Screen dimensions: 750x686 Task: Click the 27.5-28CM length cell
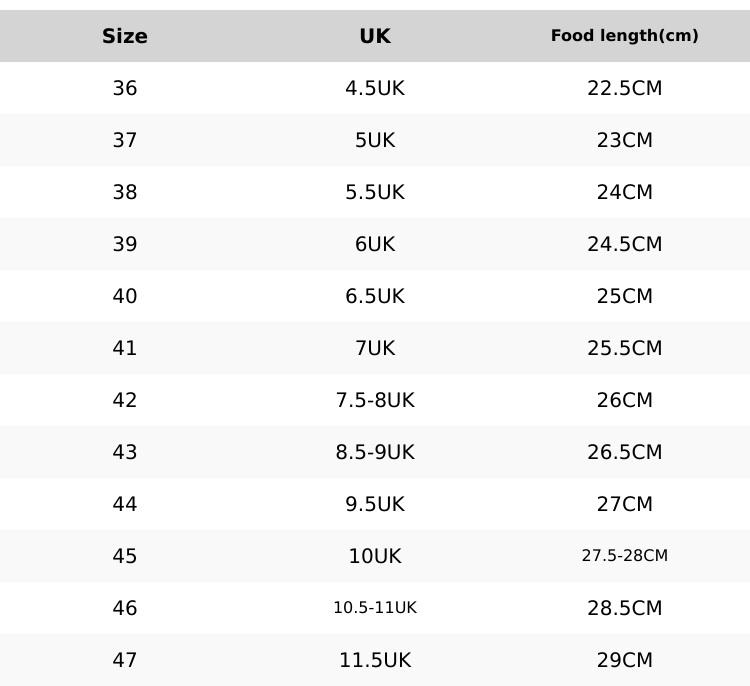pos(625,555)
